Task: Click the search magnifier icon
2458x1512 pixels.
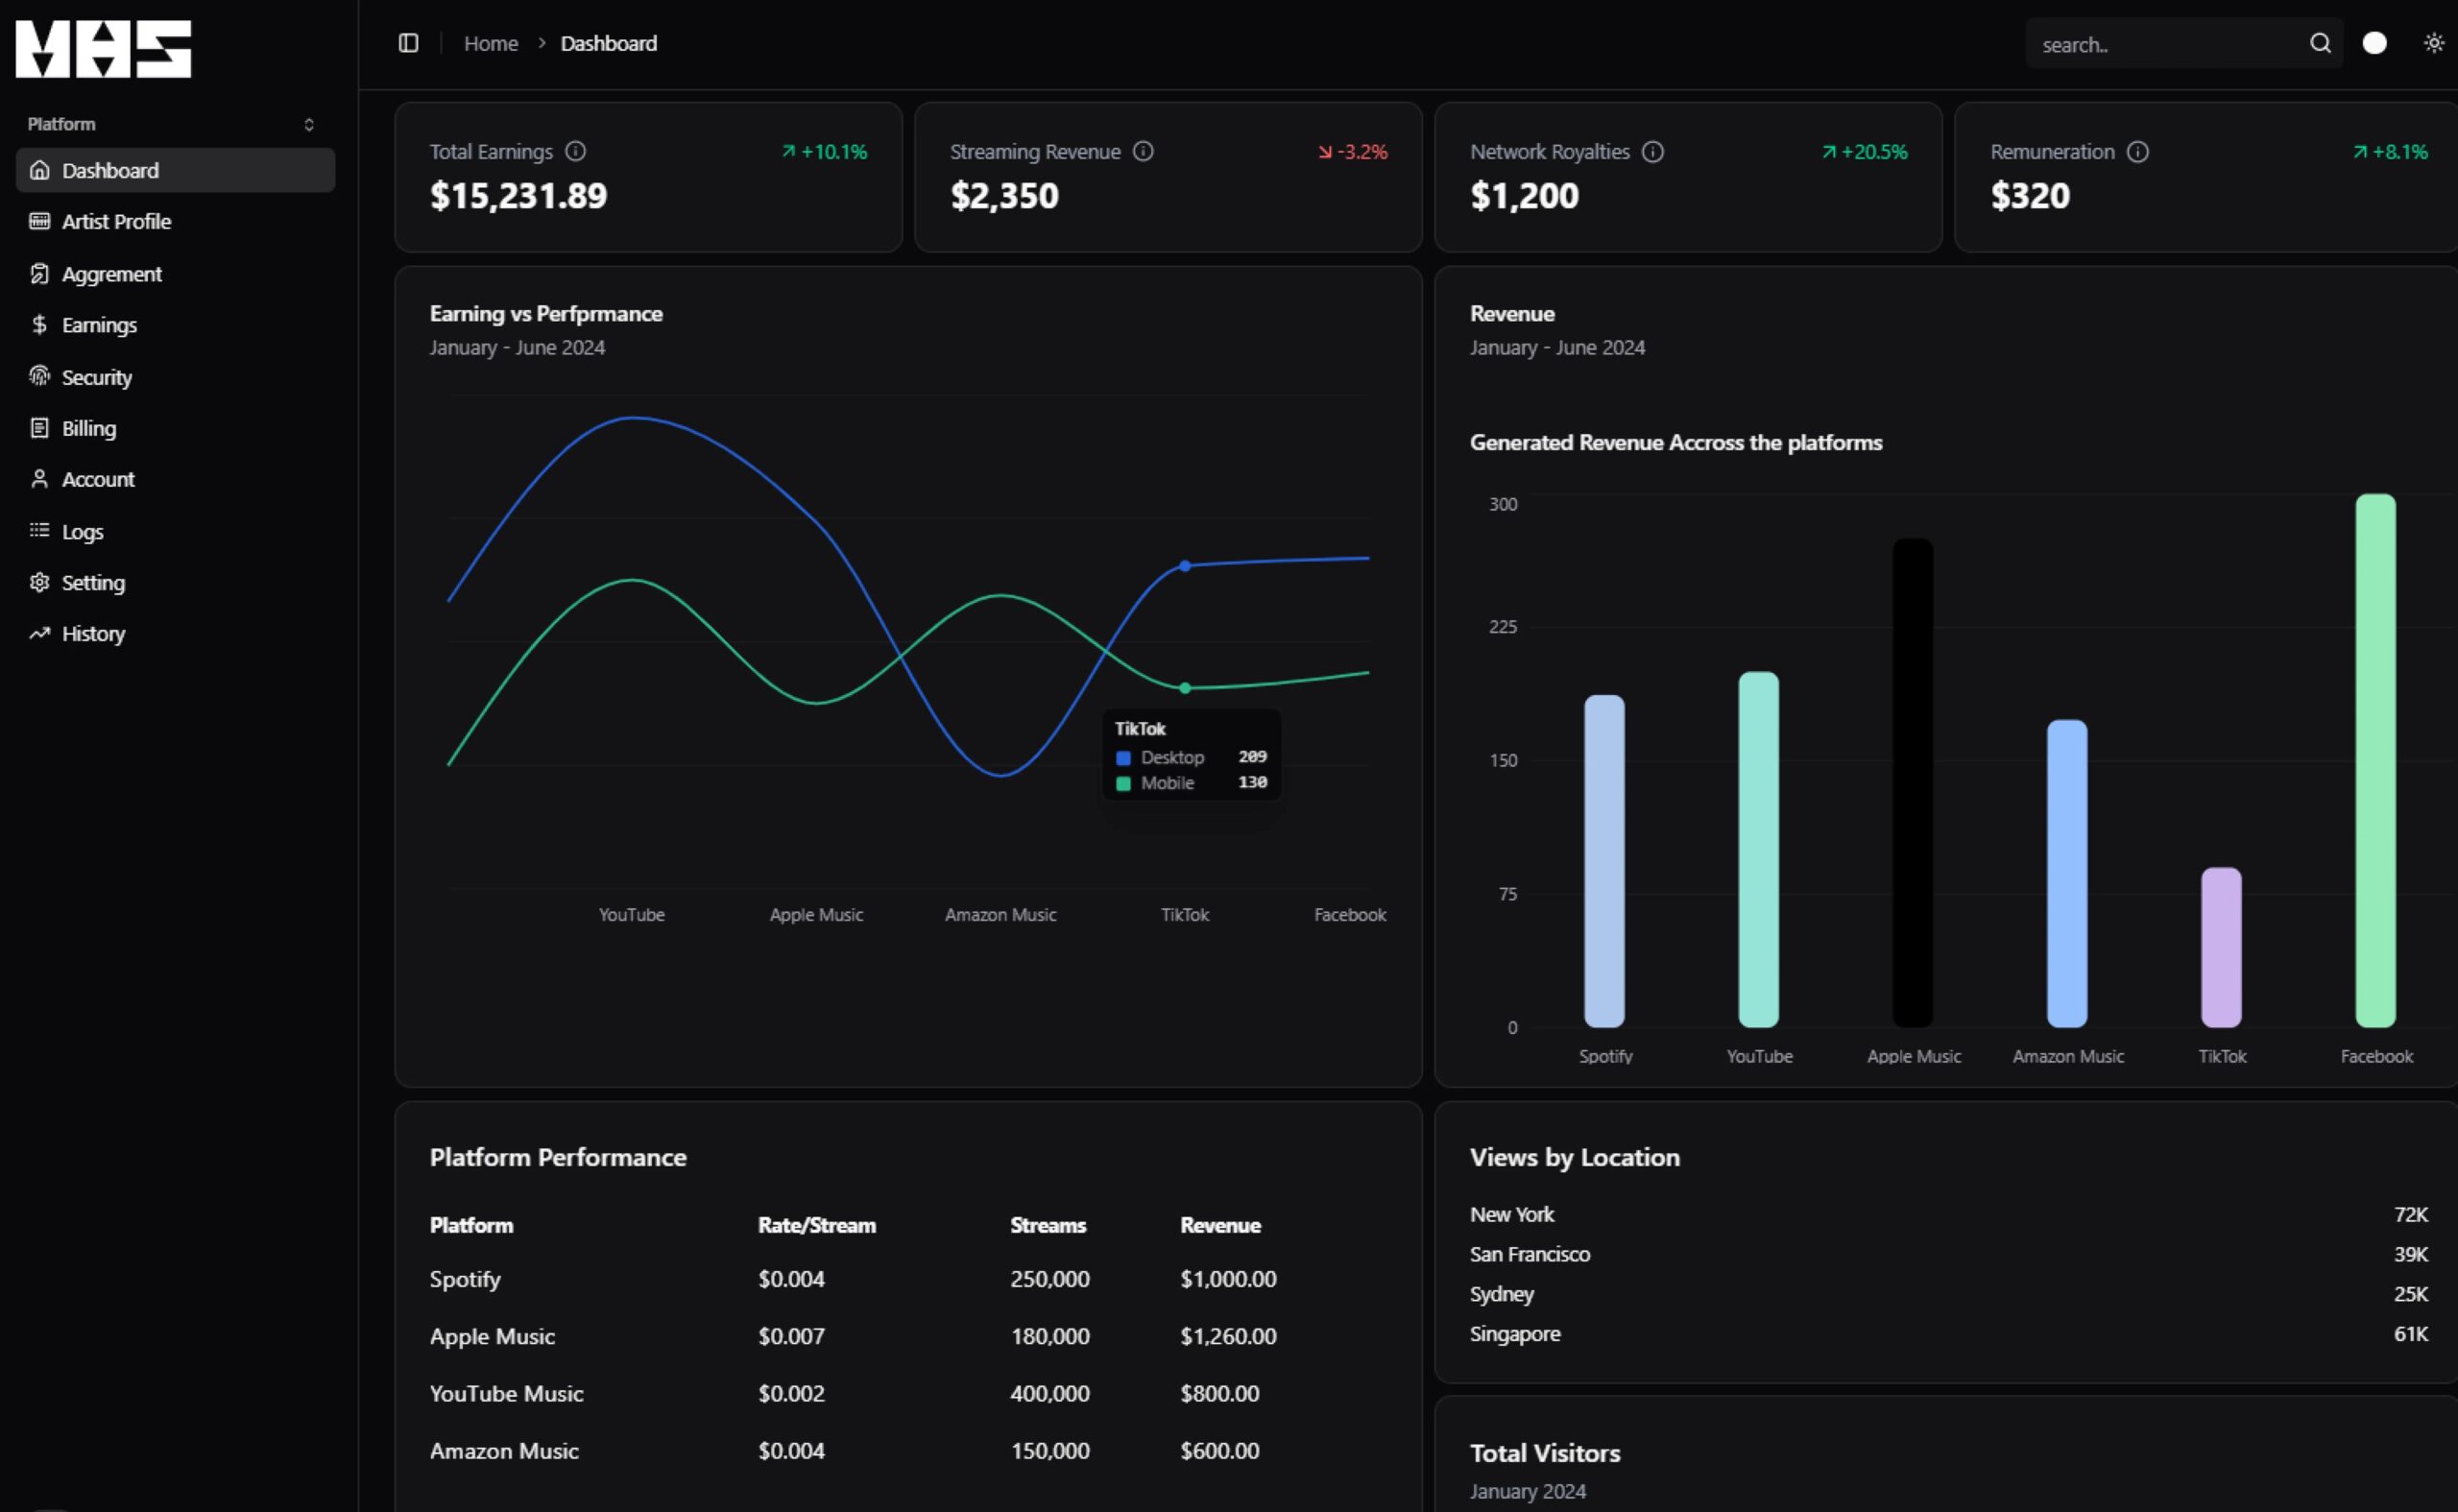Action: tap(2320, 43)
